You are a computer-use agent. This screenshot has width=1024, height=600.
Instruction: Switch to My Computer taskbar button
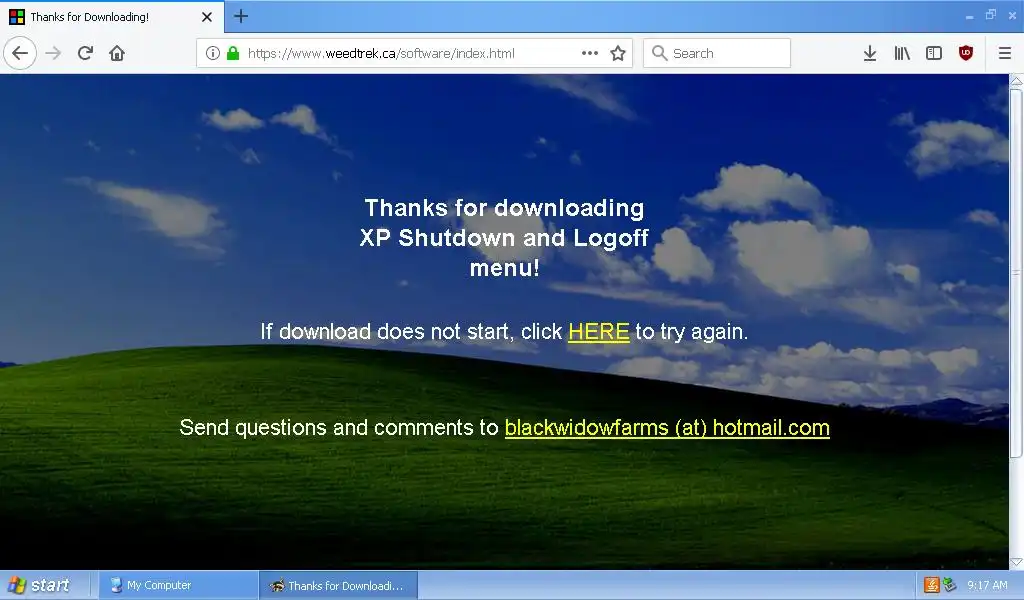[x=178, y=586]
